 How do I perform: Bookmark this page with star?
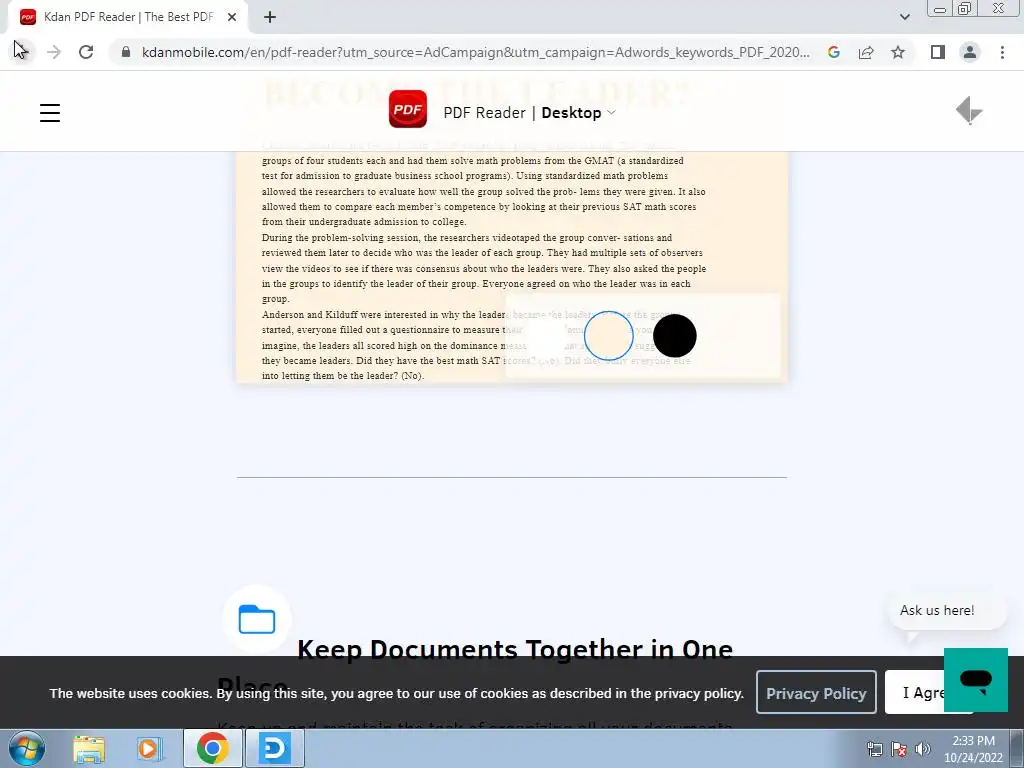898,52
